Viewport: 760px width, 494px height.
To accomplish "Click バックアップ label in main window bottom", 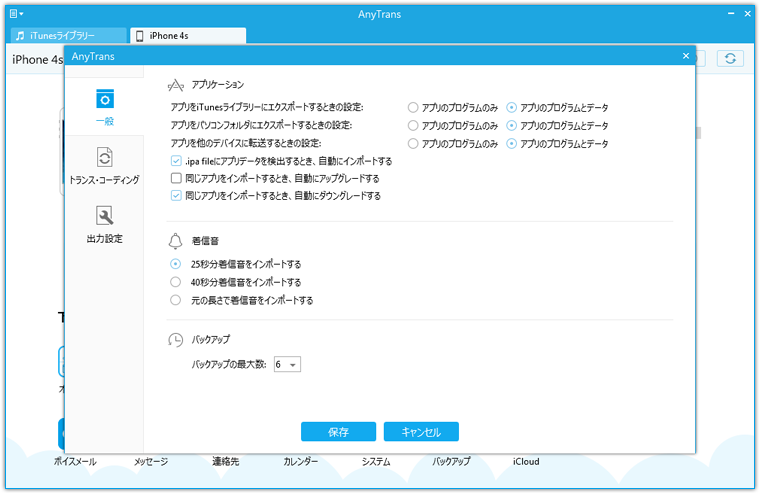I will (451, 462).
